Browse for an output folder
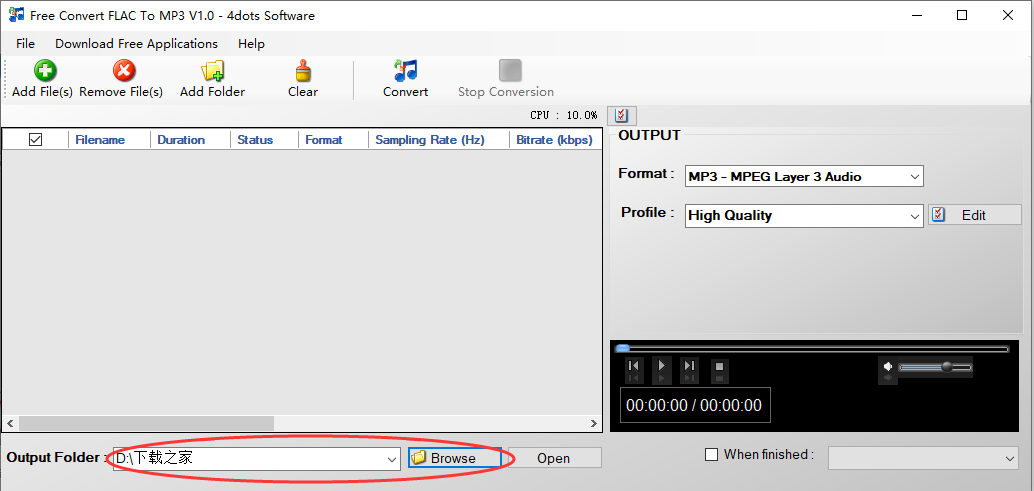The width and height of the screenshot is (1034, 491). pyautogui.click(x=455, y=458)
